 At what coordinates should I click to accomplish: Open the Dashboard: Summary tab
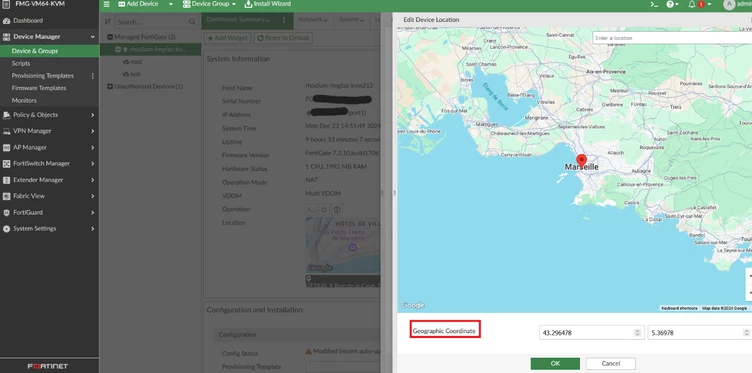pos(238,20)
